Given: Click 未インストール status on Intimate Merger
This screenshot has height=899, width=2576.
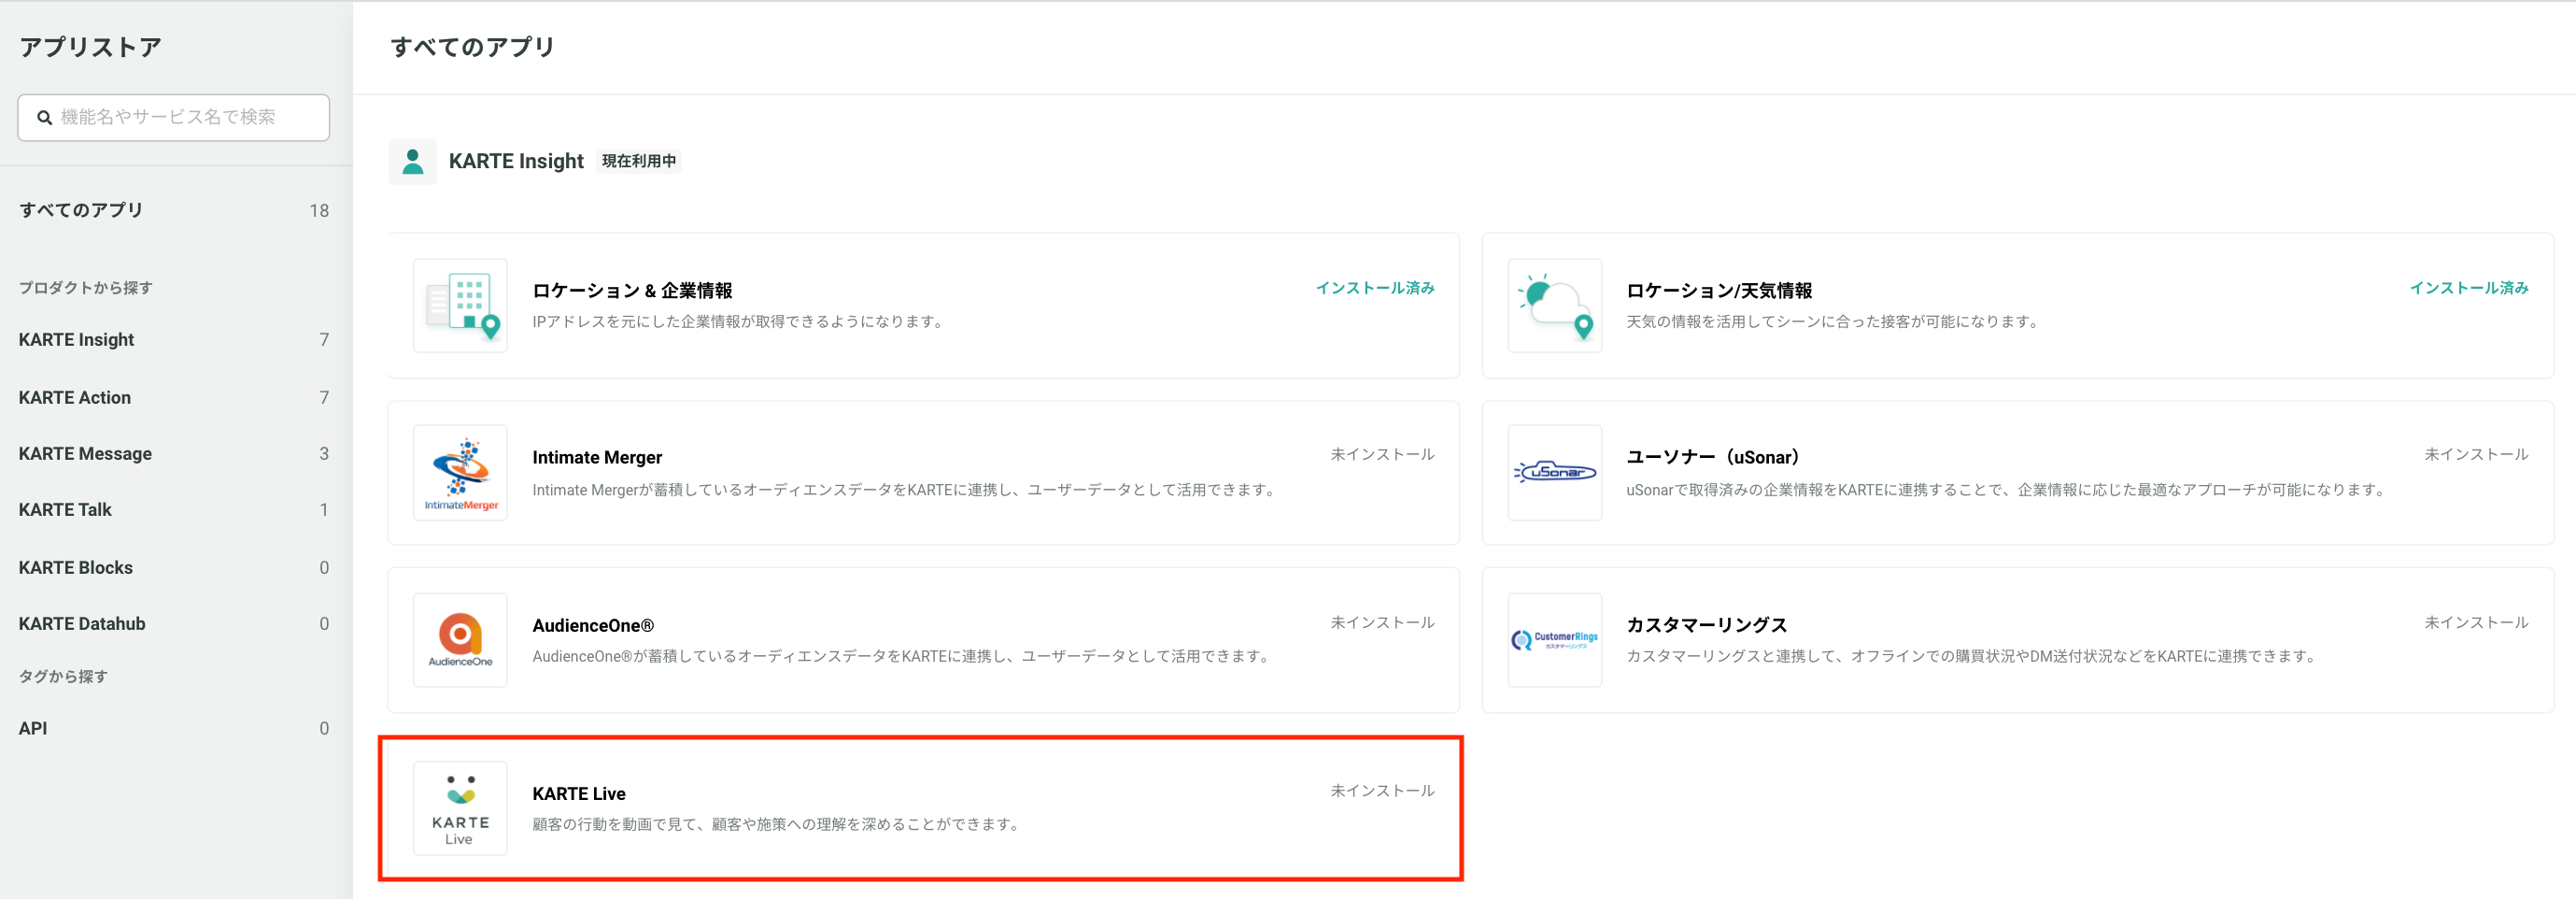Looking at the screenshot, I should 1382,455.
